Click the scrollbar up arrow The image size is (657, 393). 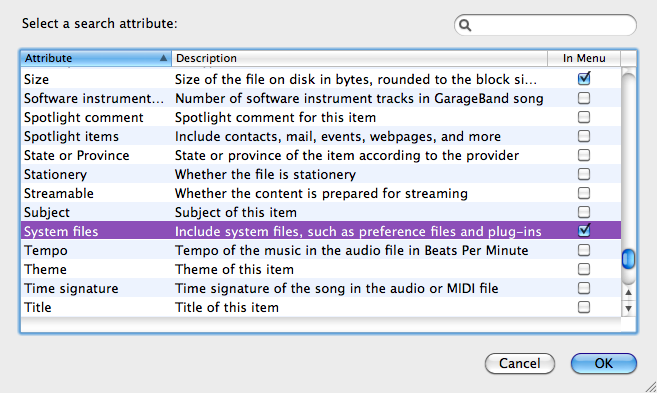point(628,292)
